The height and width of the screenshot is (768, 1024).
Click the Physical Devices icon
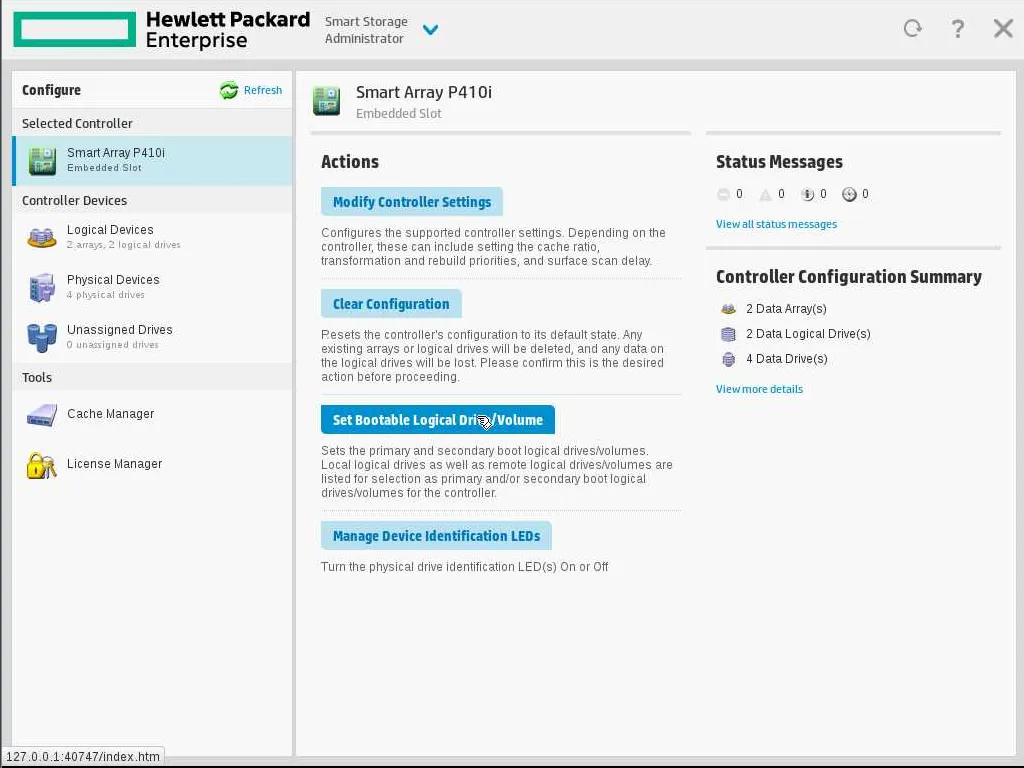(42, 287)
